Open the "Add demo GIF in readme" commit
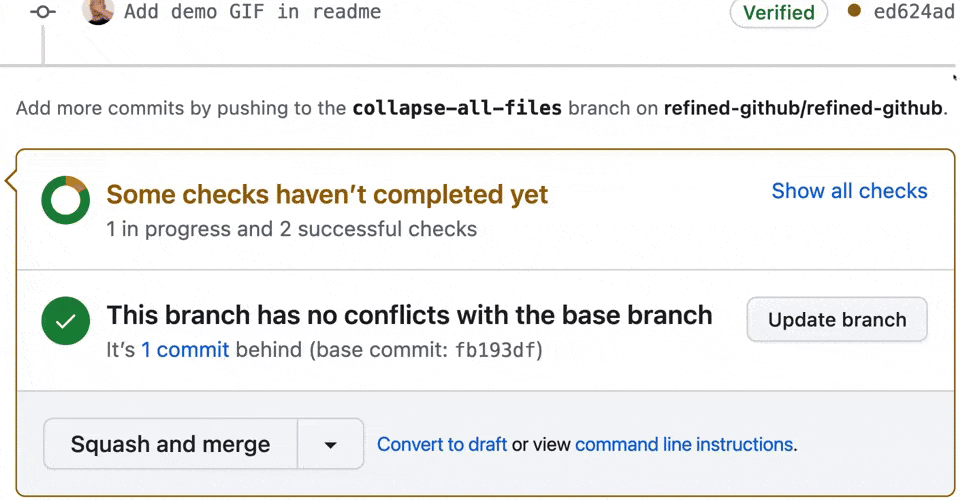The height and width of the screenshot is (500, 960). 252,11
